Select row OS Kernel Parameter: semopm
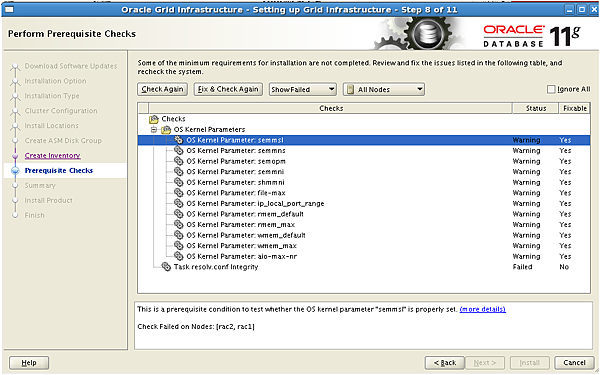 (x=364, y=161)
